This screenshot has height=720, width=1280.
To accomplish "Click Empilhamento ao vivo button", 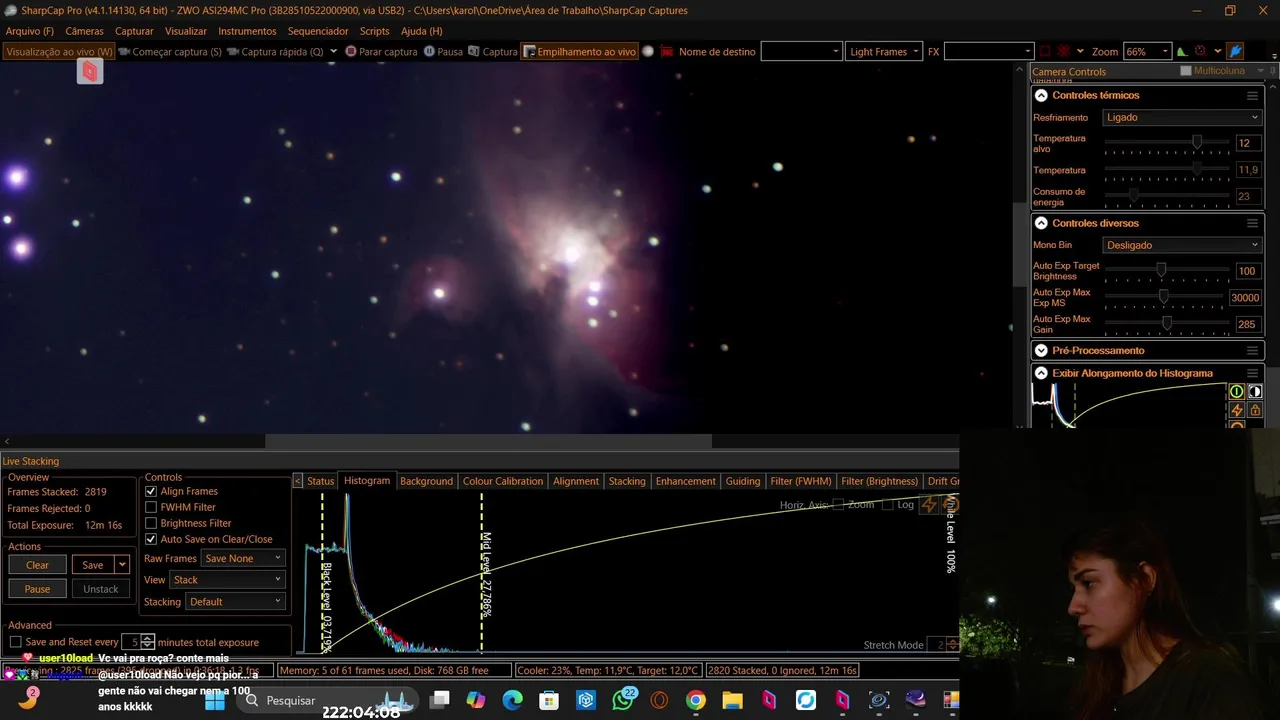I will [580, 51].
